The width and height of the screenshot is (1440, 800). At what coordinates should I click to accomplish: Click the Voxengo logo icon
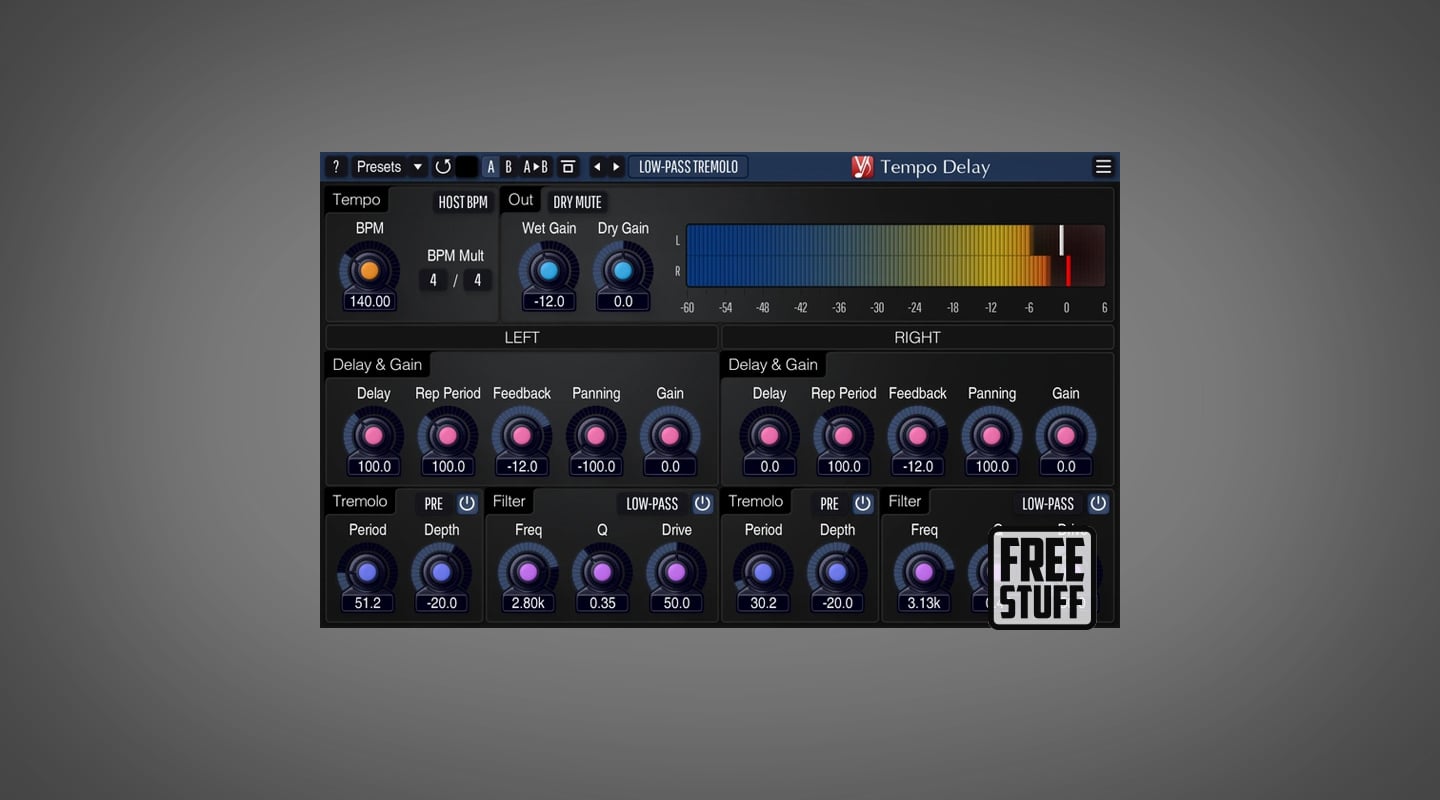coord(862,167)
